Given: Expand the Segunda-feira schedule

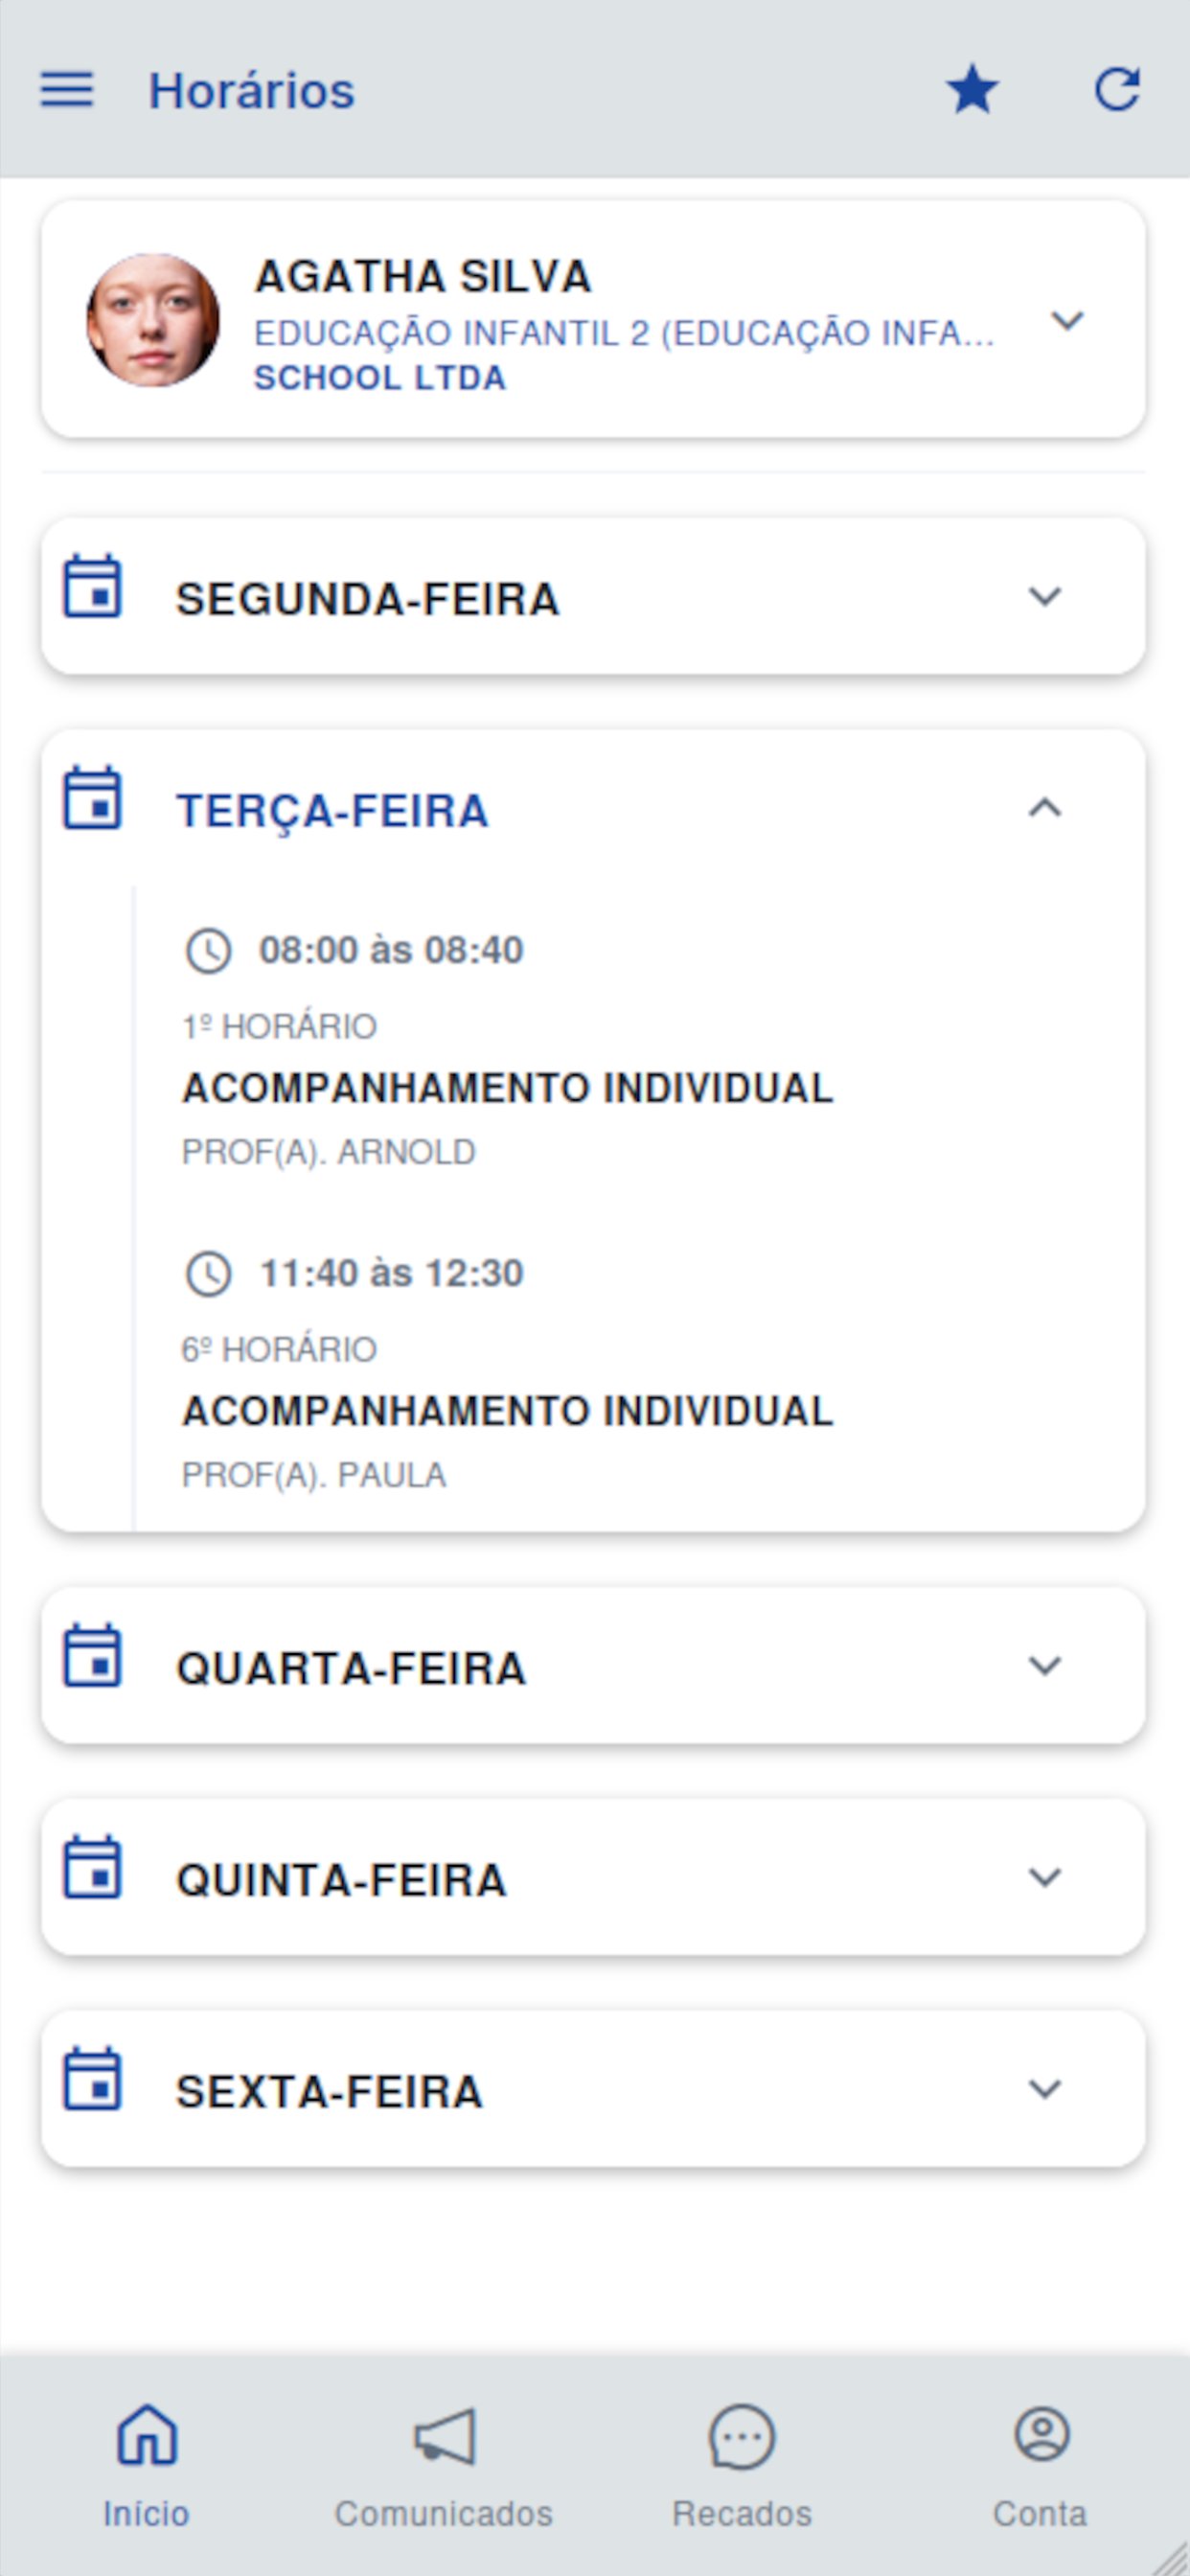Looking at the screenshot, I should 1044,597.
